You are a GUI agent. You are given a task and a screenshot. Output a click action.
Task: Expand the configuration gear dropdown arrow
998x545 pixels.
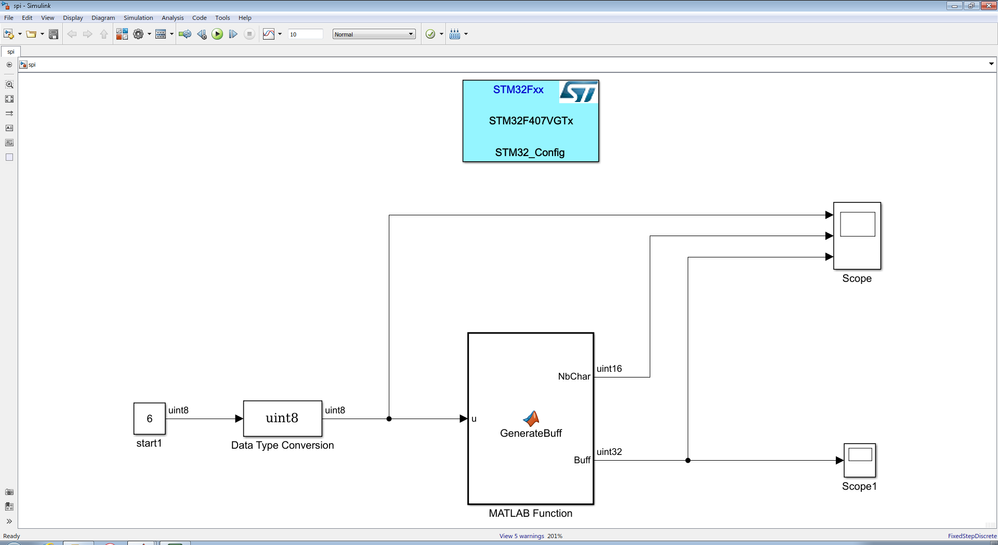(150, 34)
